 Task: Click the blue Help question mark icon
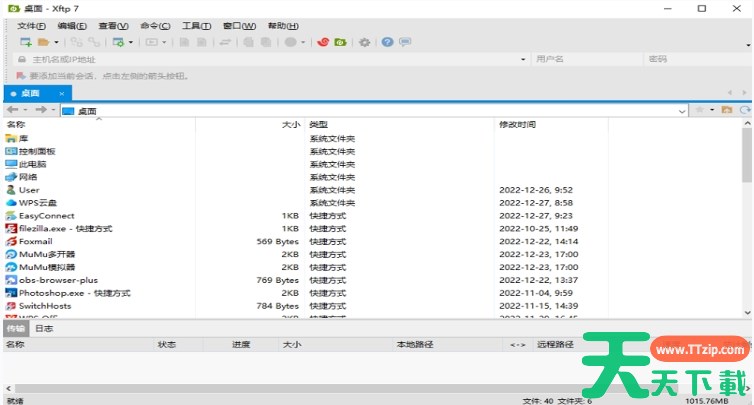pos(386,42)
